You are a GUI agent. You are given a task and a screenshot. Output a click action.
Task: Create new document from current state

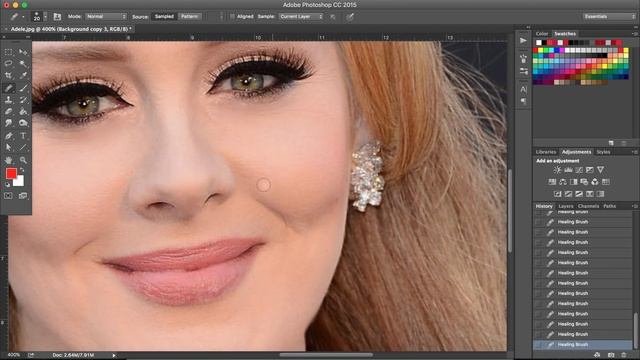[x=597, y=355]
